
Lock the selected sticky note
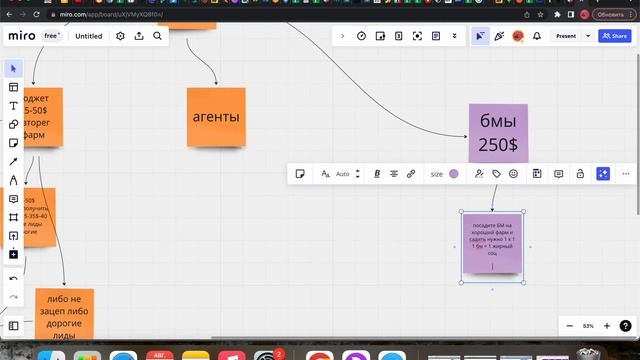580,174
